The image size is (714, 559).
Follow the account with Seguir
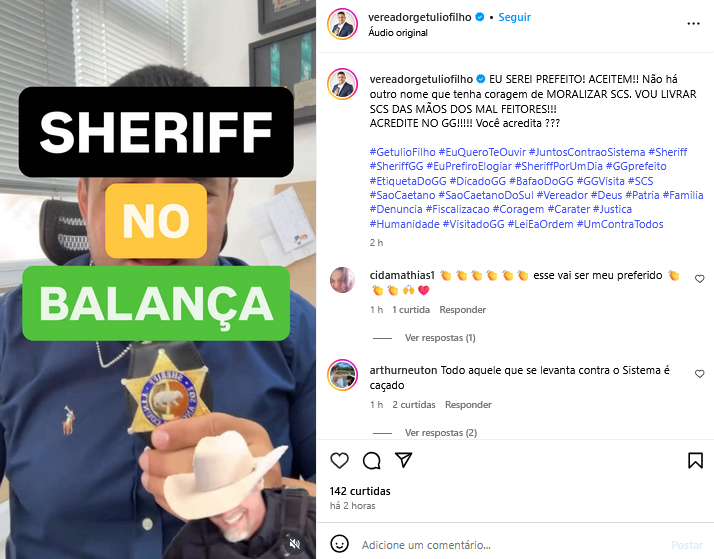(515, 17)
